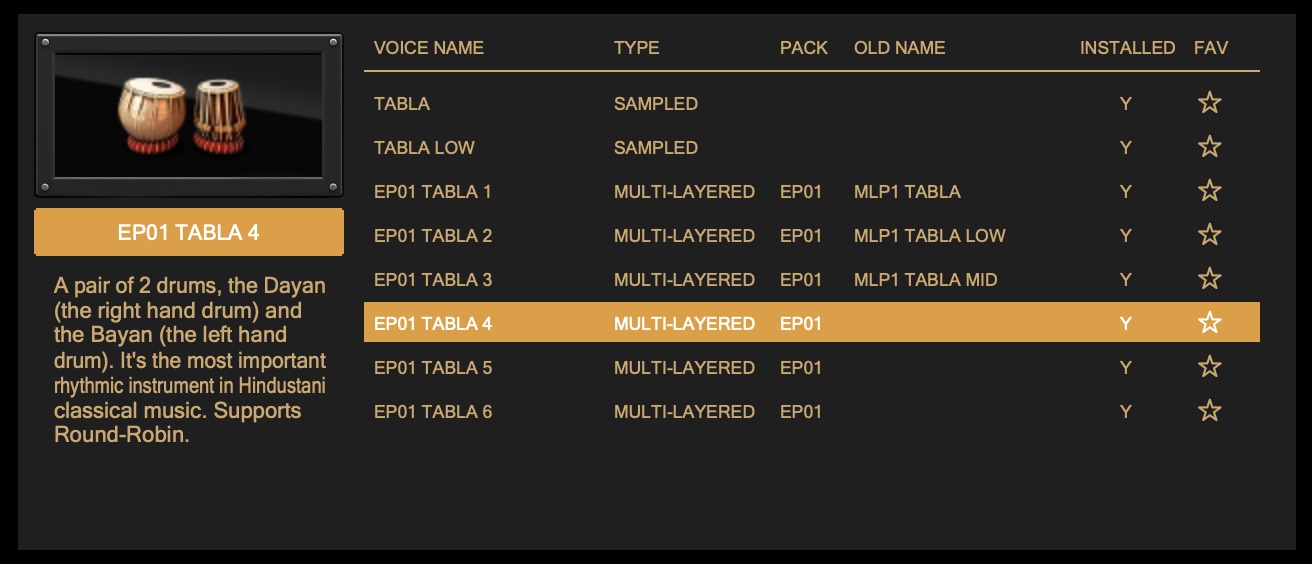
Task: Click the favorite star for EP01 TABLA 3
Action: click(x=1209, y=279)
